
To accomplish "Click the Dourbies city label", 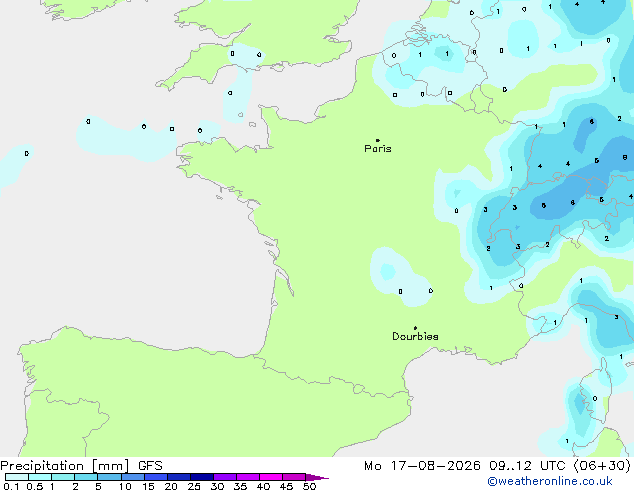I will (x=415, y=336).
